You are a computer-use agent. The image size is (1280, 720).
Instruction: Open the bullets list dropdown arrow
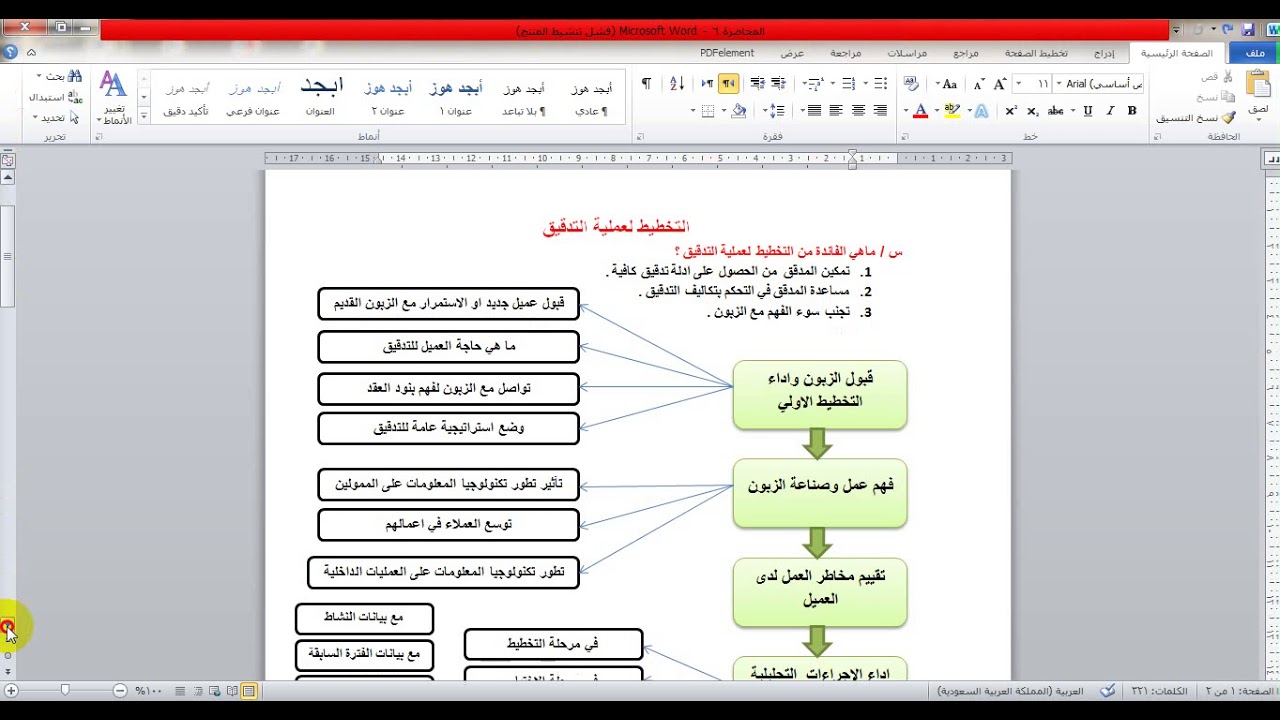point(866,84)
